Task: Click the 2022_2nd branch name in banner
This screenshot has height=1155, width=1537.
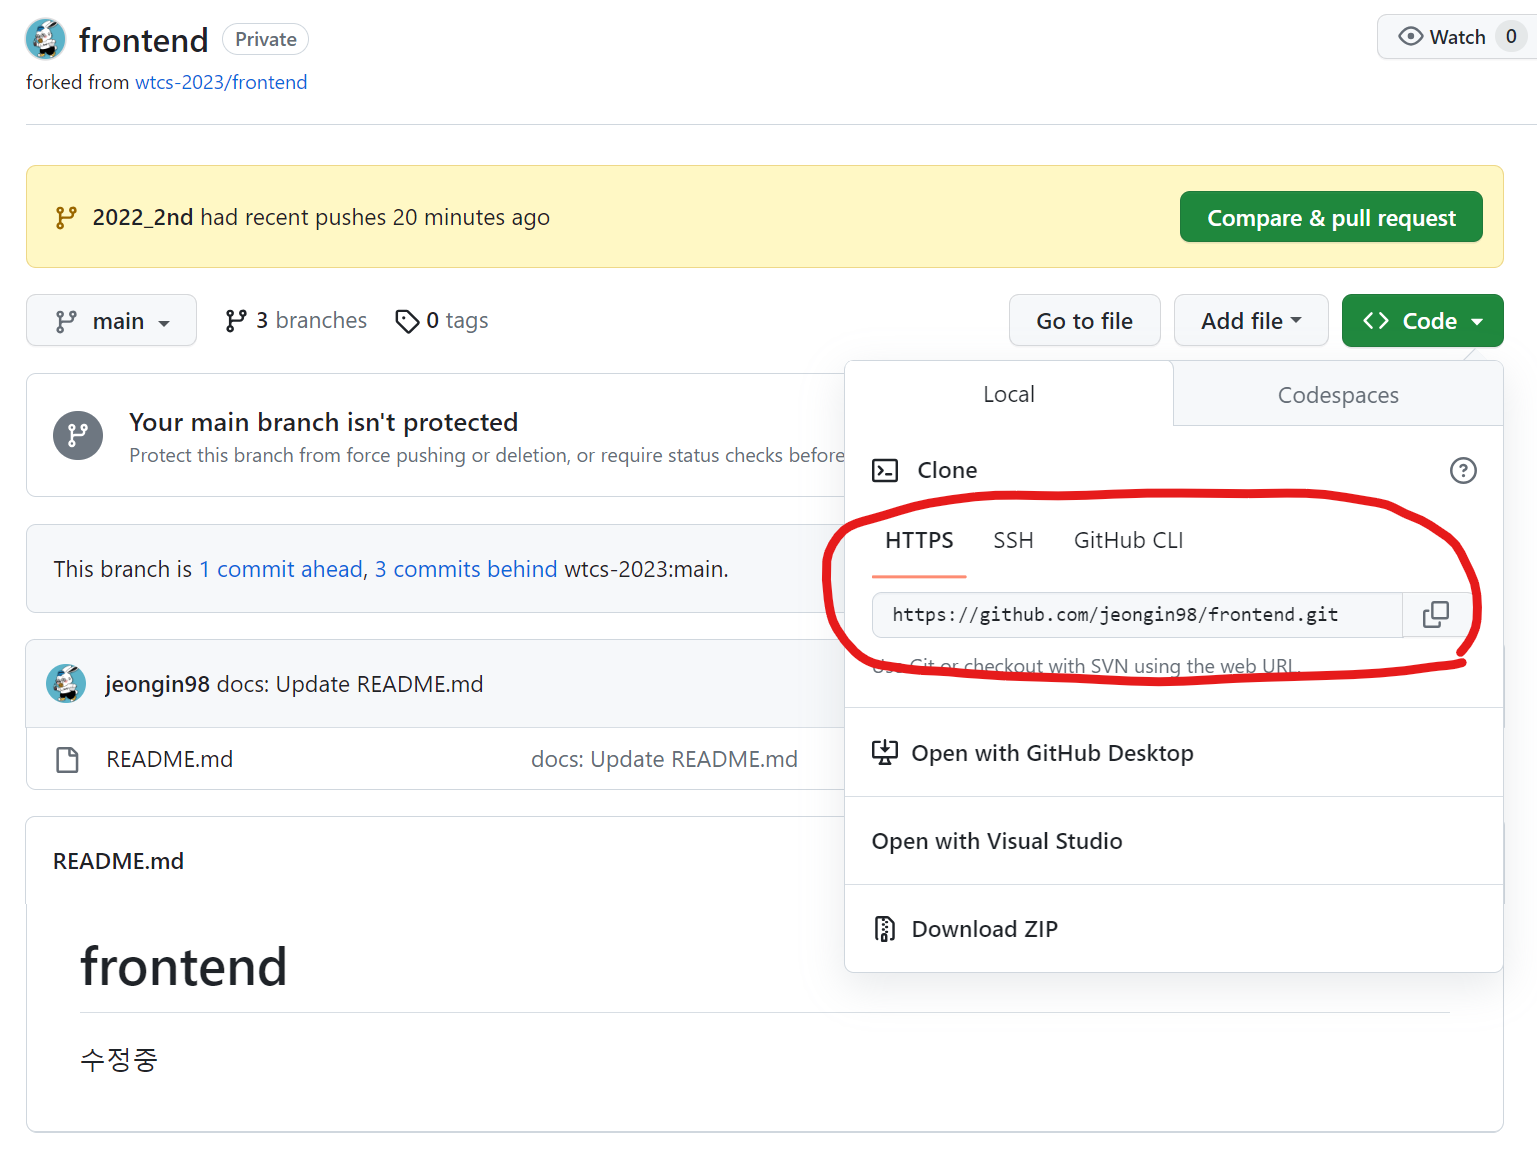Action: point(143,217)
